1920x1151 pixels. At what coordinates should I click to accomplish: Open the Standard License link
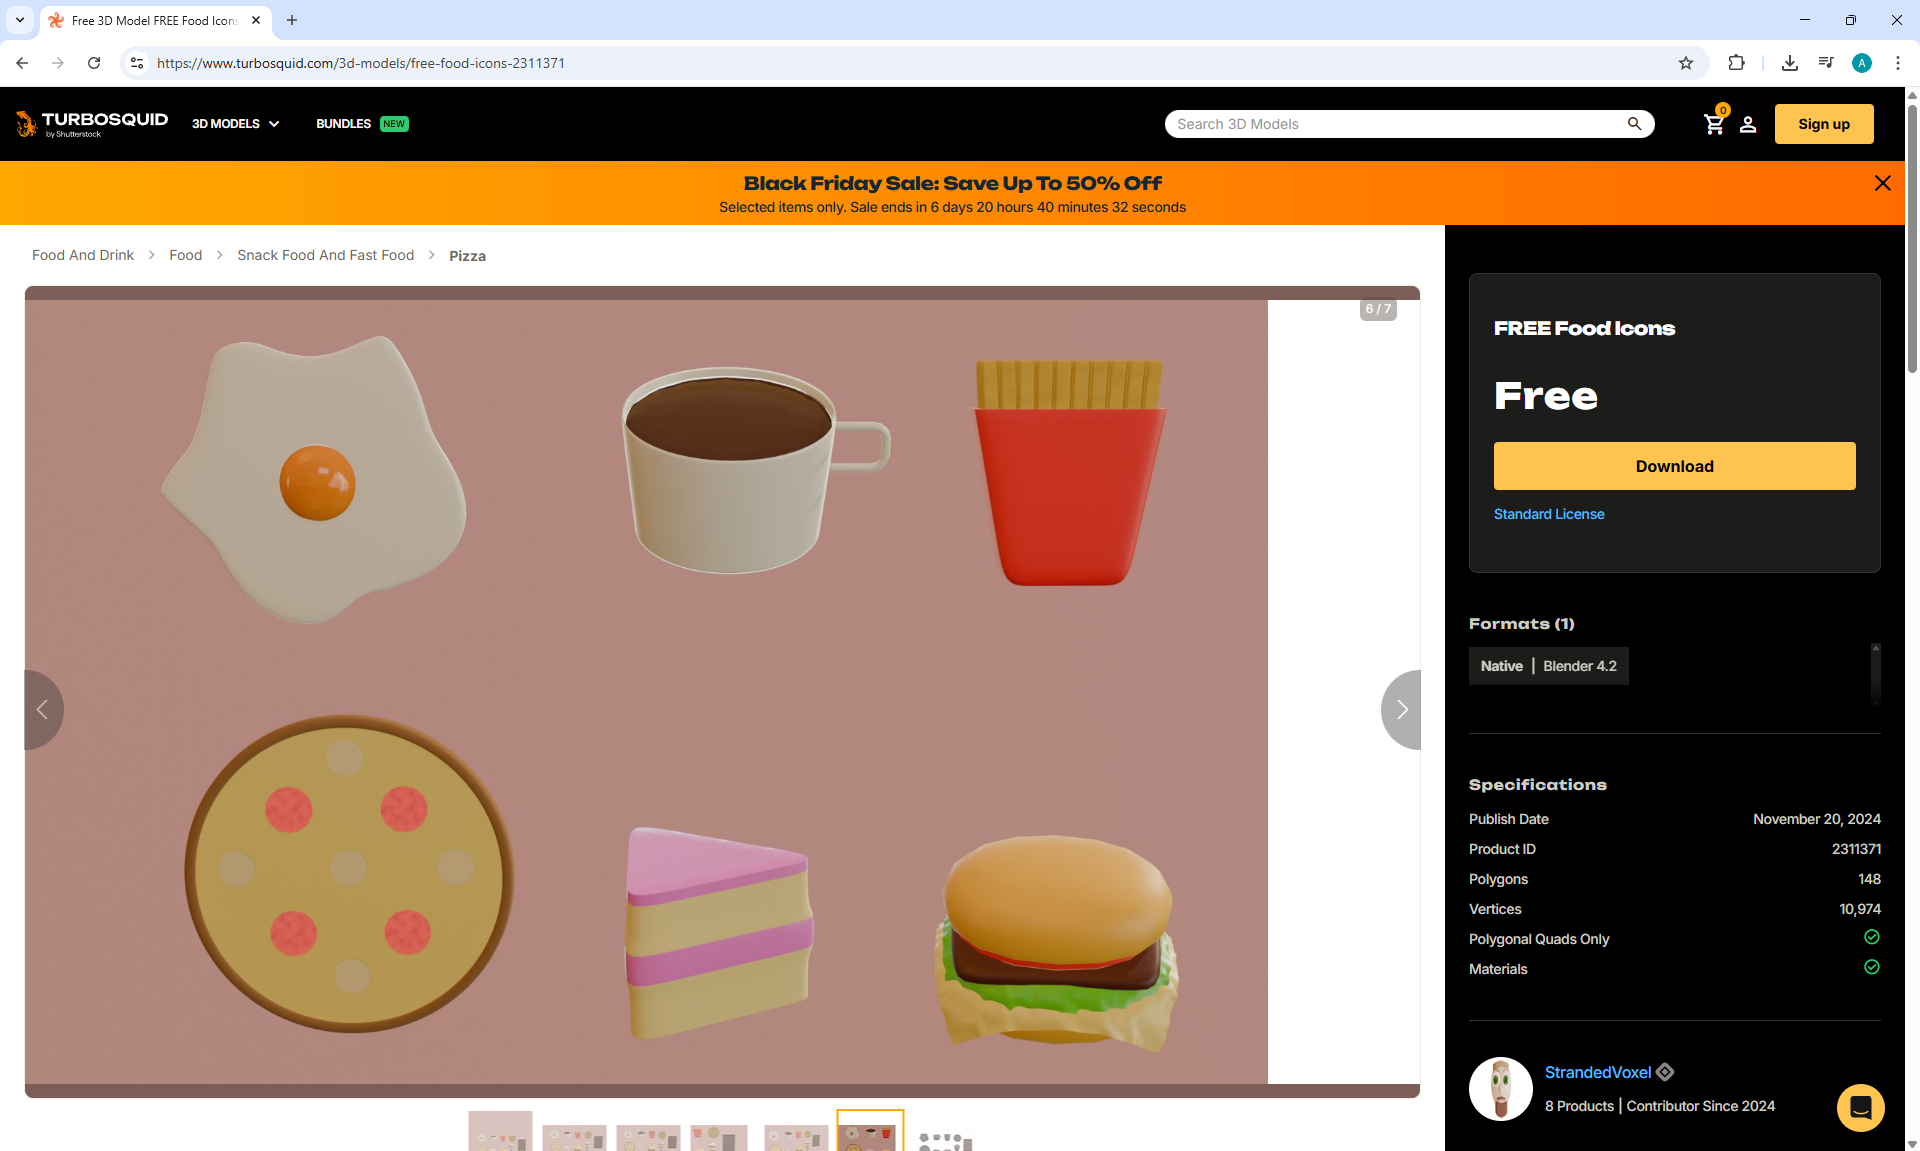click(1548, 514)
